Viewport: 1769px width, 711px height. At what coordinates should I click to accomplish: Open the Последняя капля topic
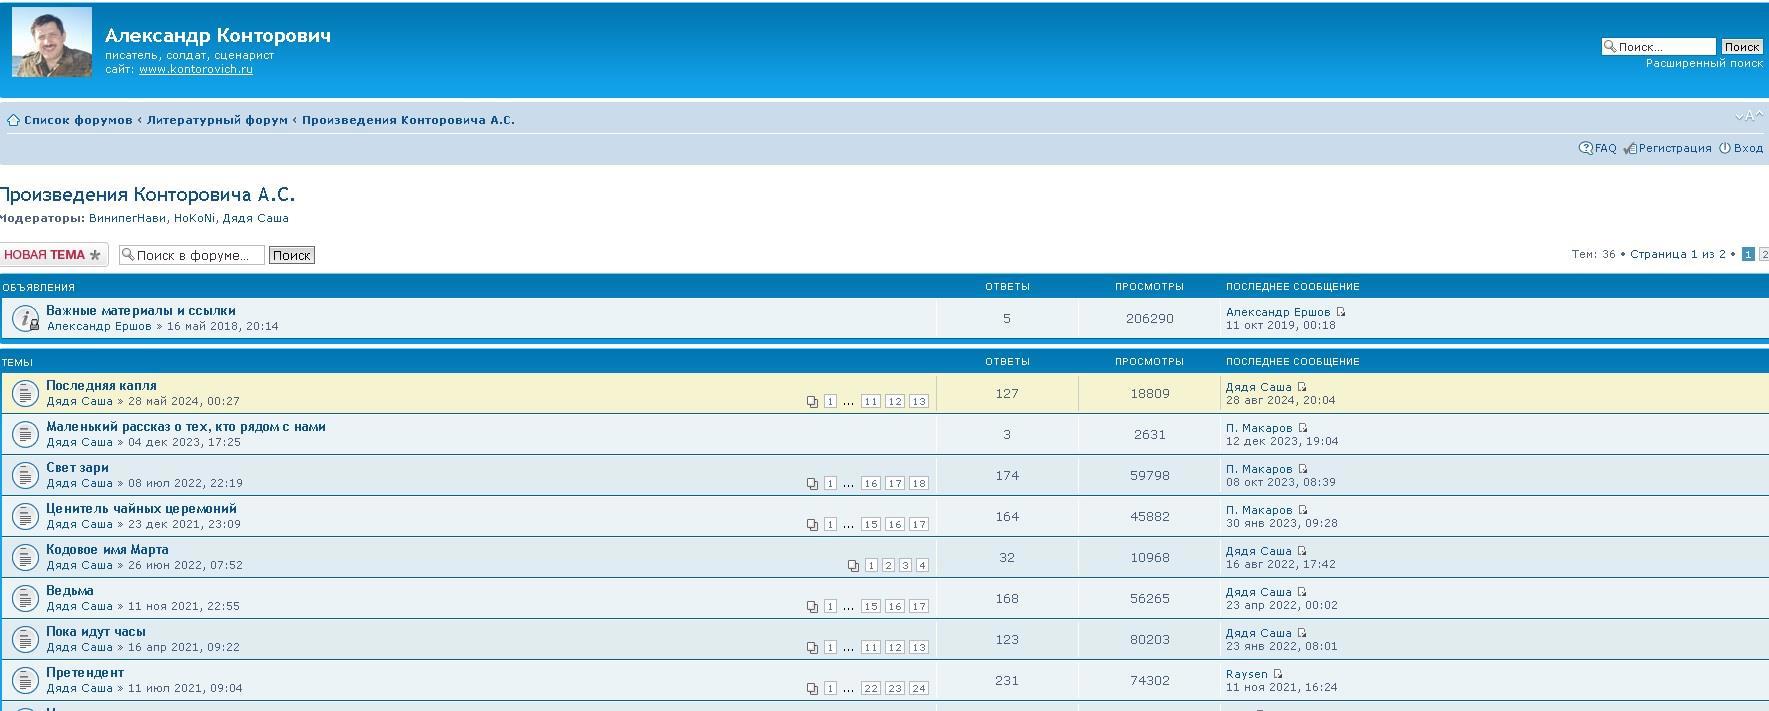pos(101,386)
